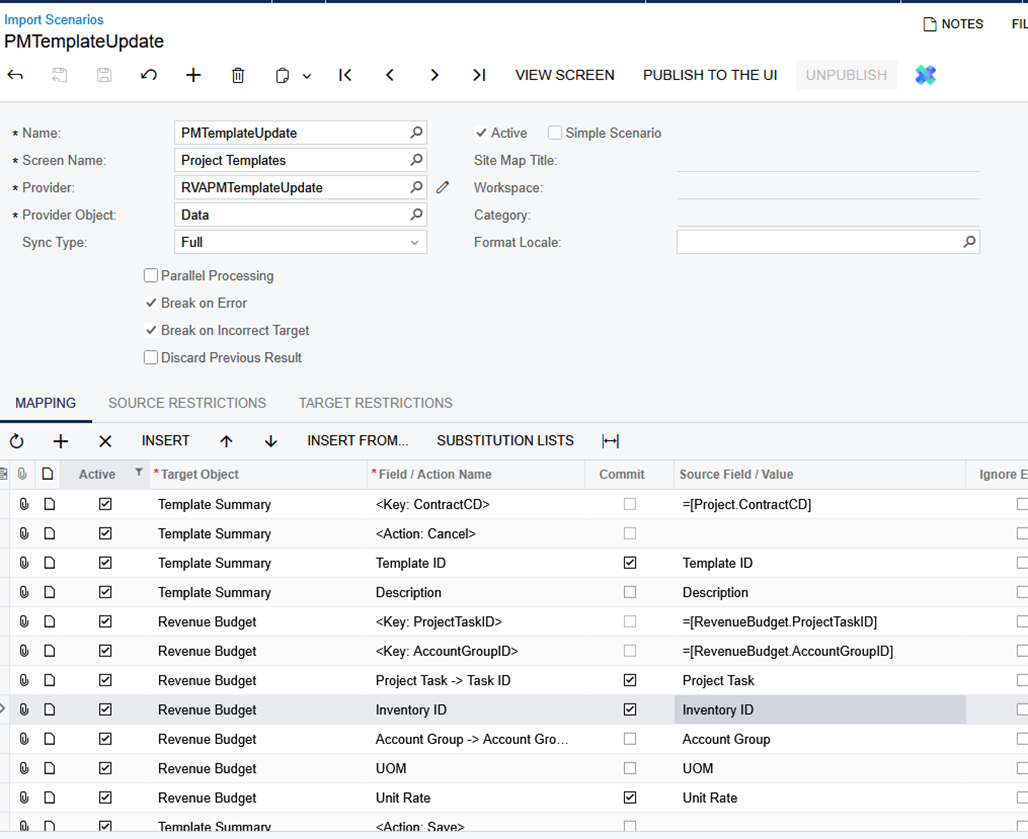Click the pencil edit icon beside Provider
The width and height of the screenshot is (1028, 839).
[x=443, y=187]
